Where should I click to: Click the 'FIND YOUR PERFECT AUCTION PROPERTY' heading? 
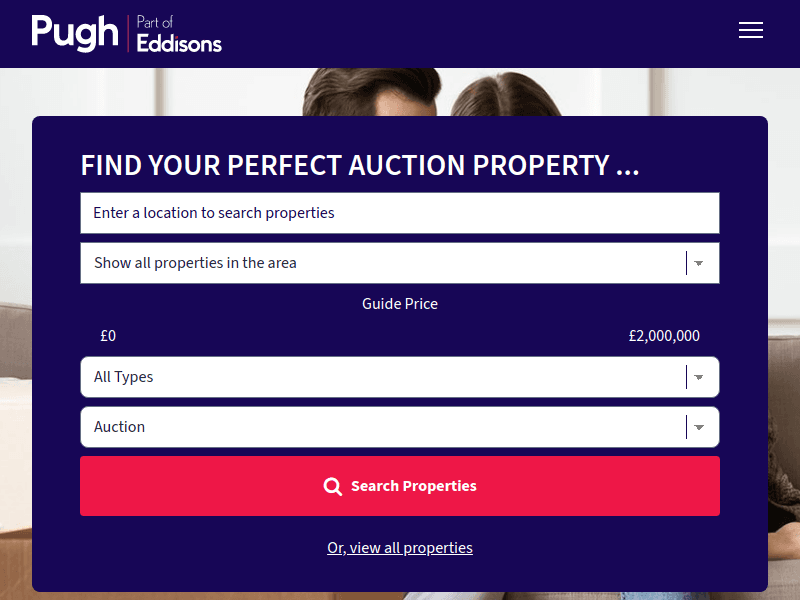(x=359, y=165)
